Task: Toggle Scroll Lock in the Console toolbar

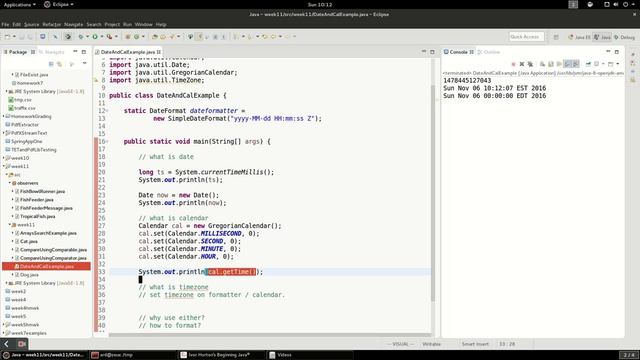Action: point(551,64)
